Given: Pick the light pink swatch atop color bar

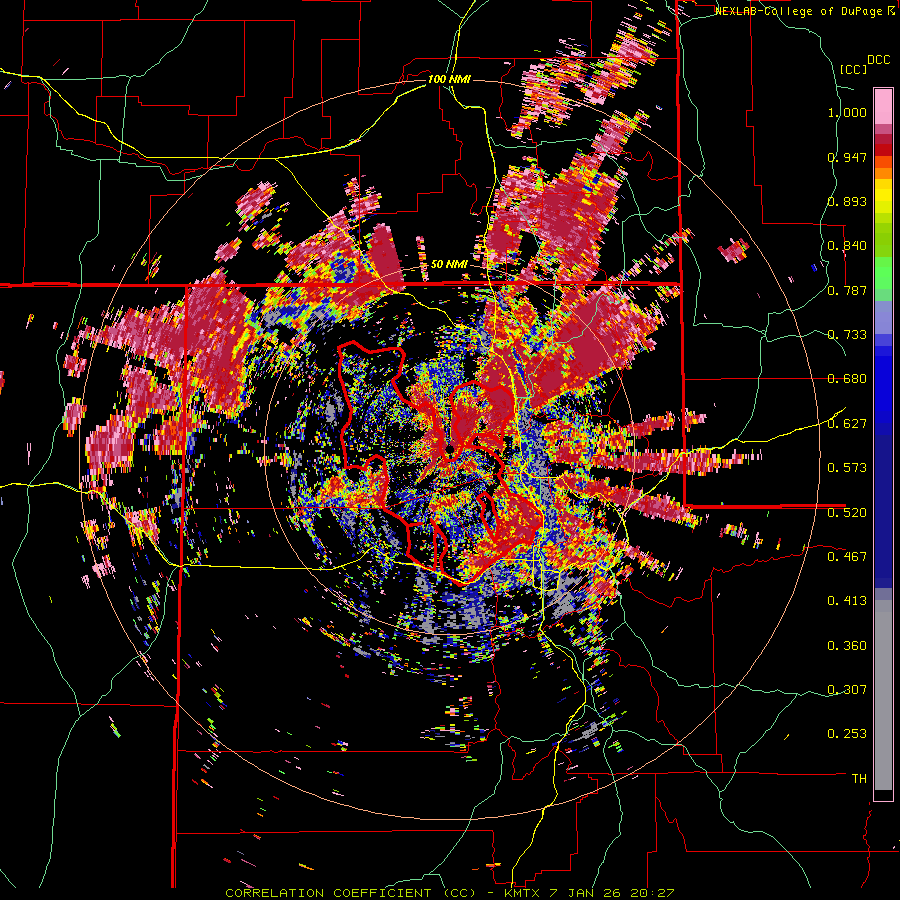Looking at the screenshot, I should [x=883, y=106].
